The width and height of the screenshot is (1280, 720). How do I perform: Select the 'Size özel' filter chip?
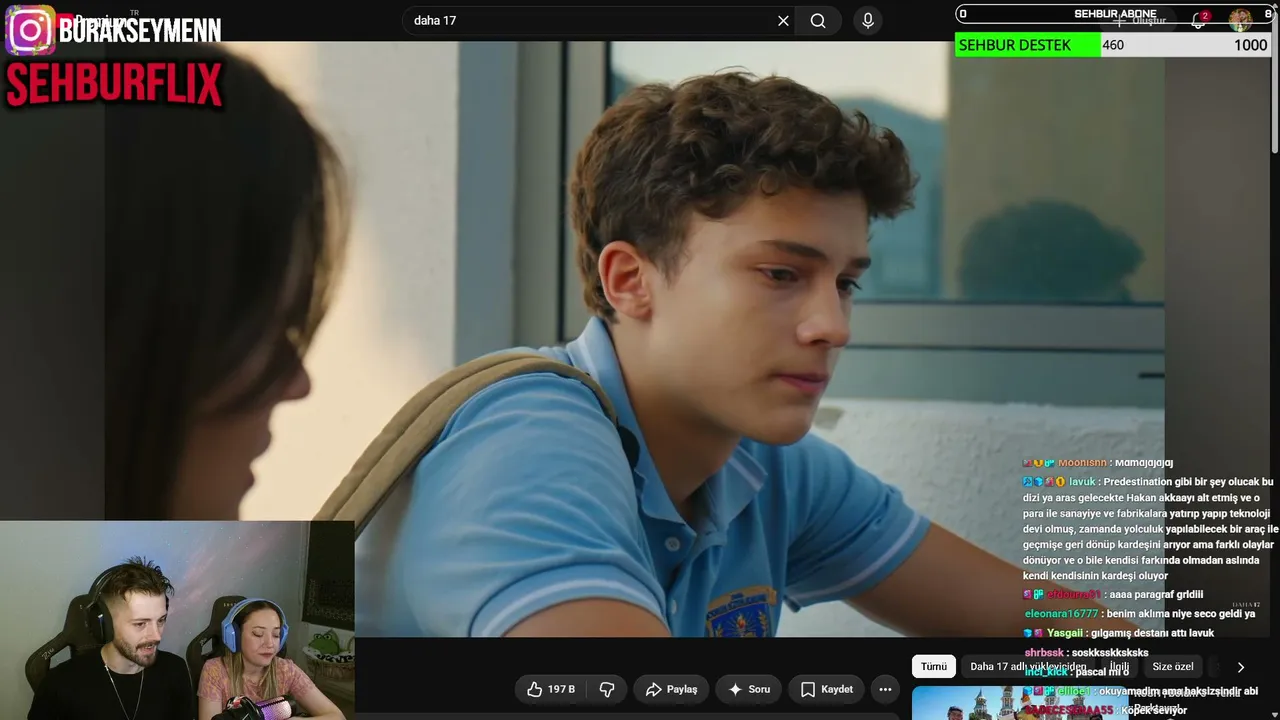tap(1173, 667)
